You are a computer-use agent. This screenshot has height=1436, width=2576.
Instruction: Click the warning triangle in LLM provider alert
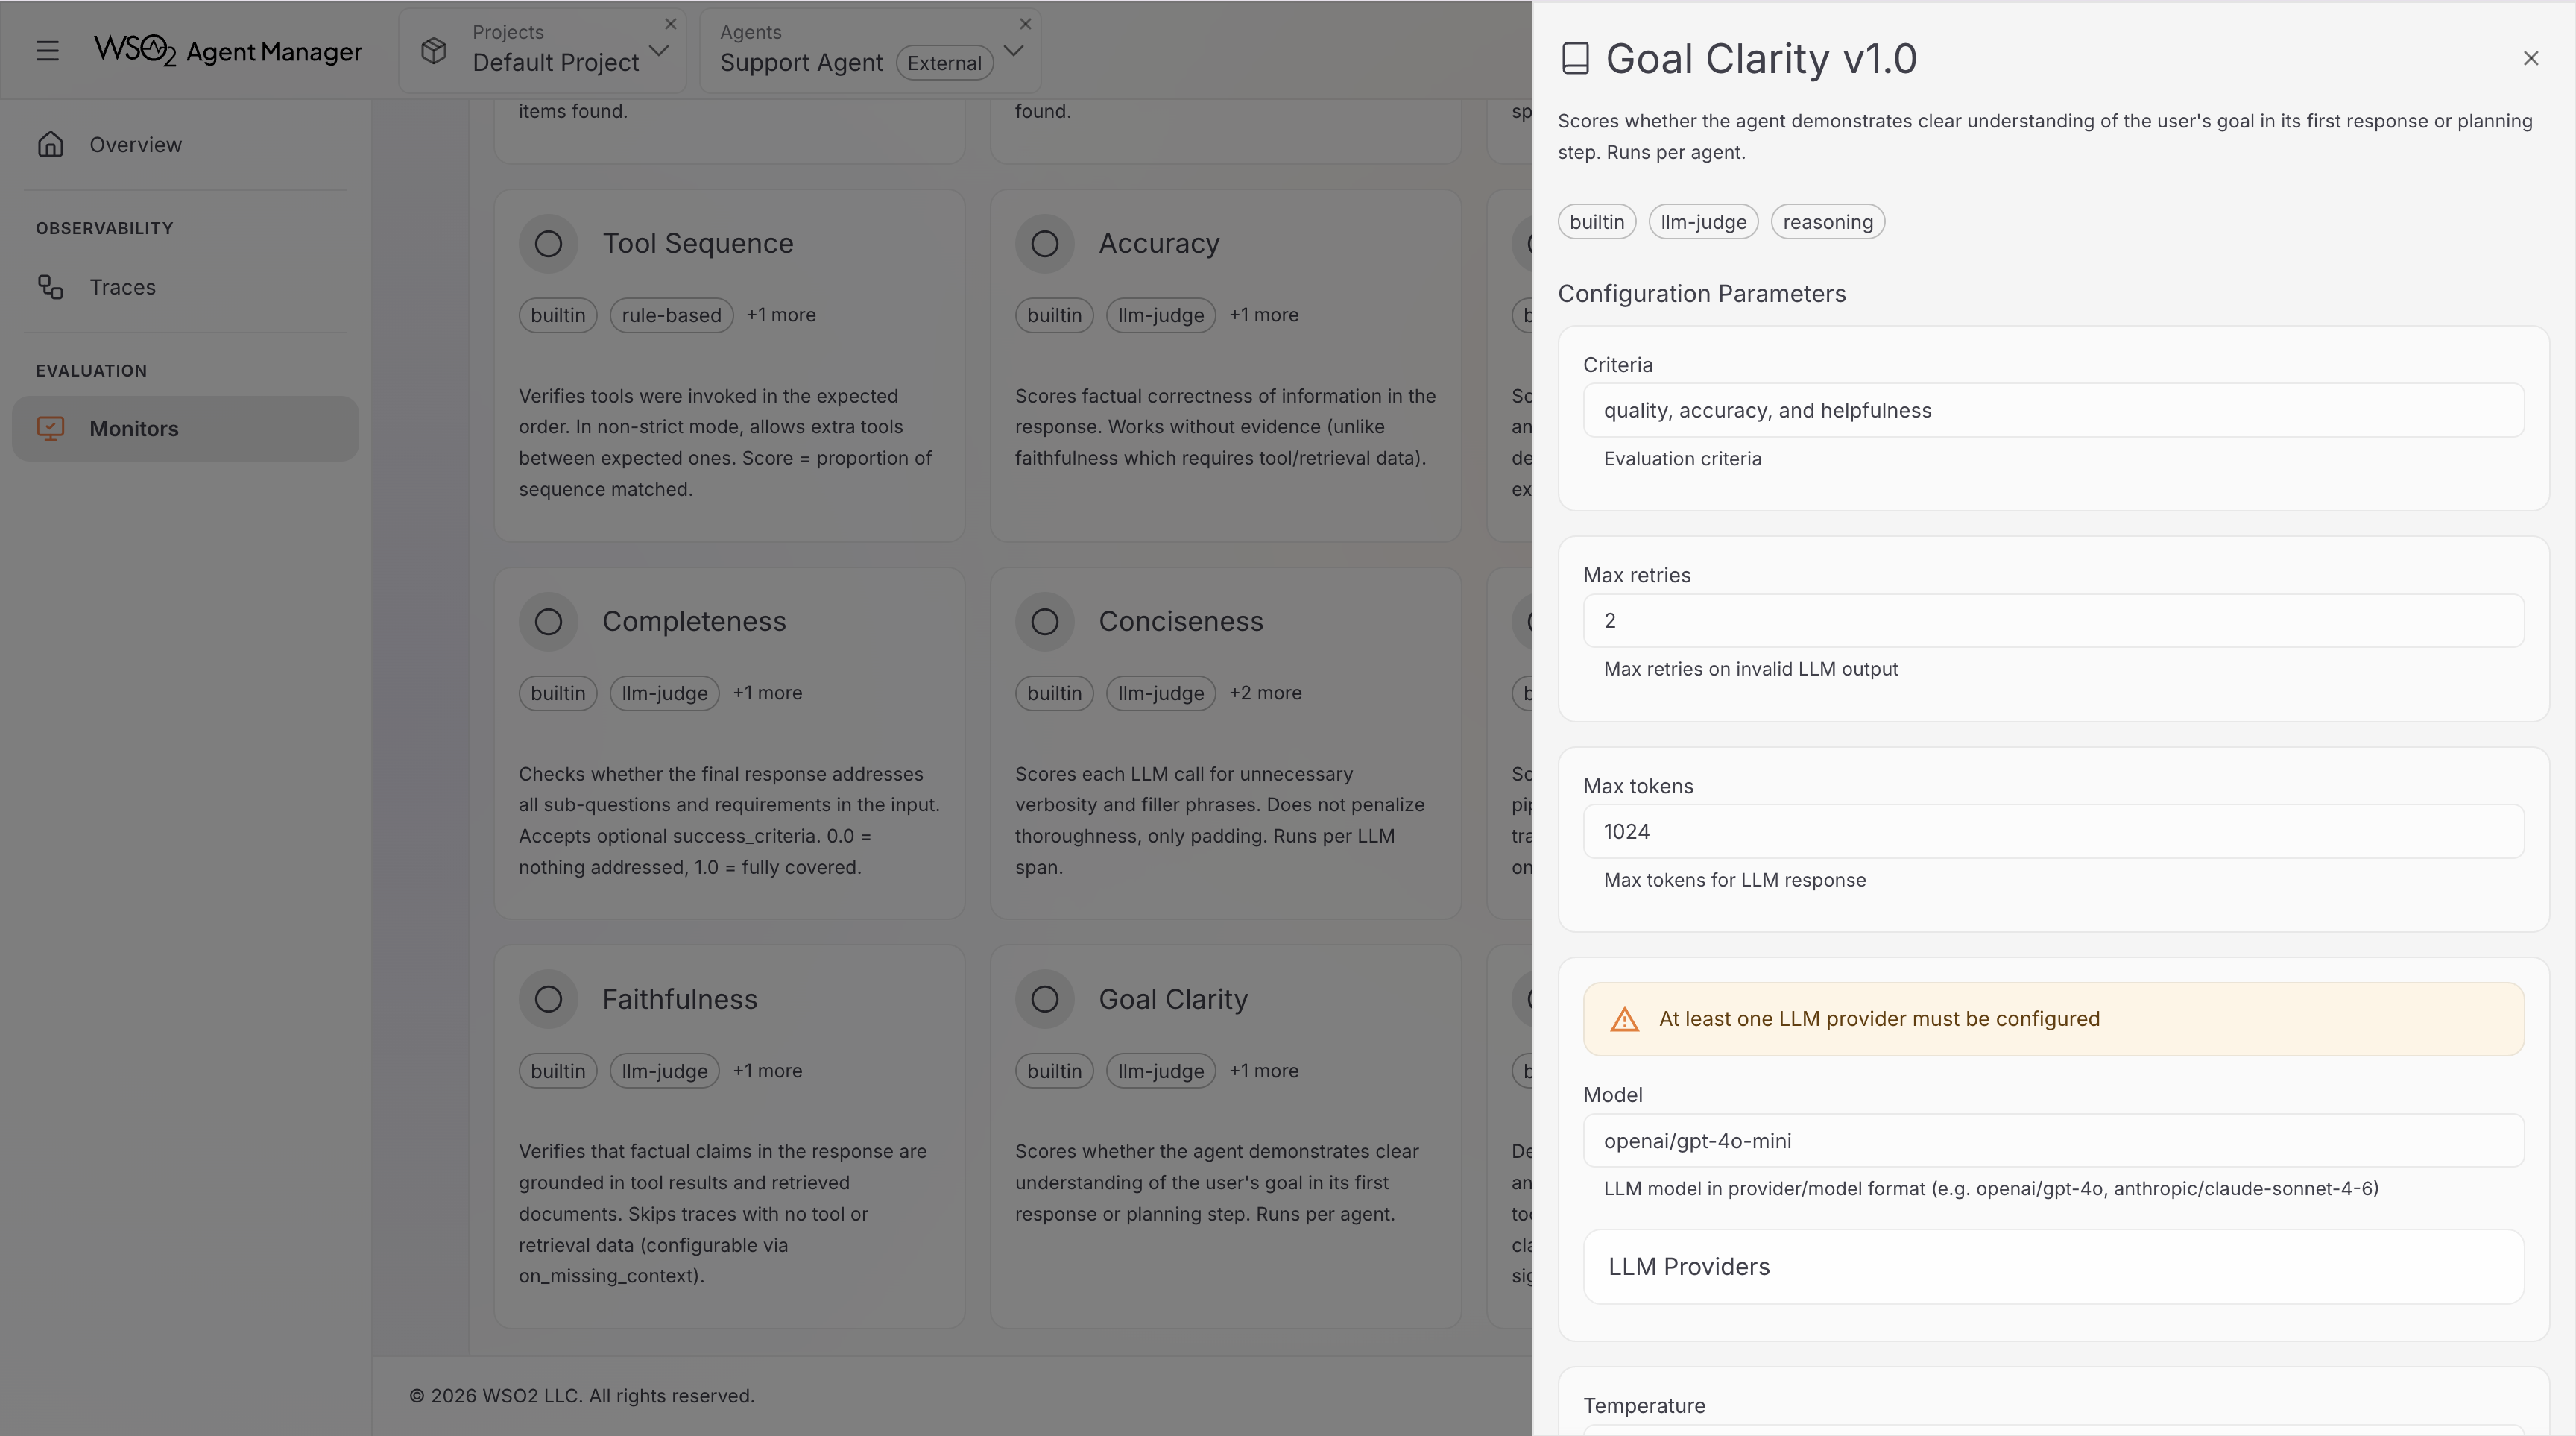(1623, 1018)
